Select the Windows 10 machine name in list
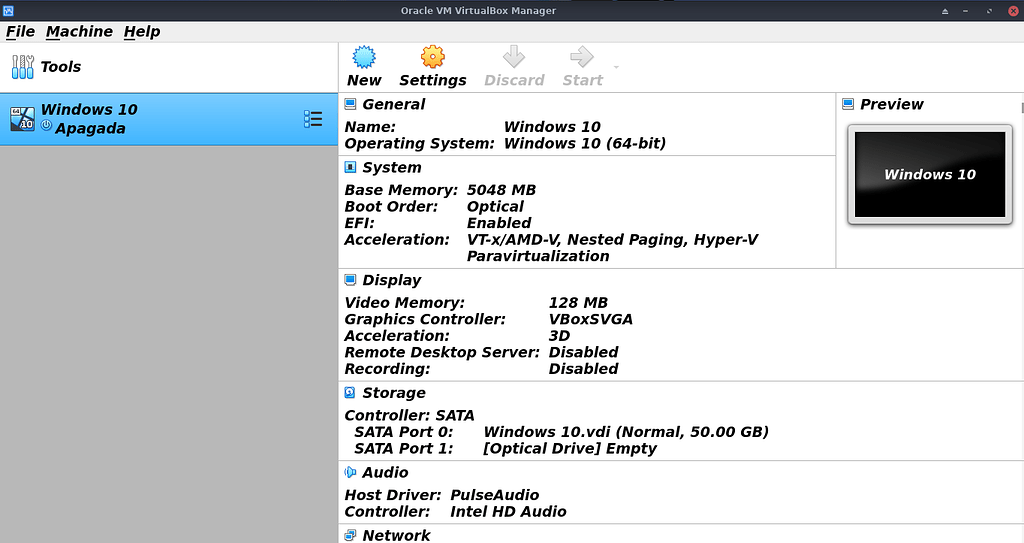The image size is (1024, 543). 89,109
